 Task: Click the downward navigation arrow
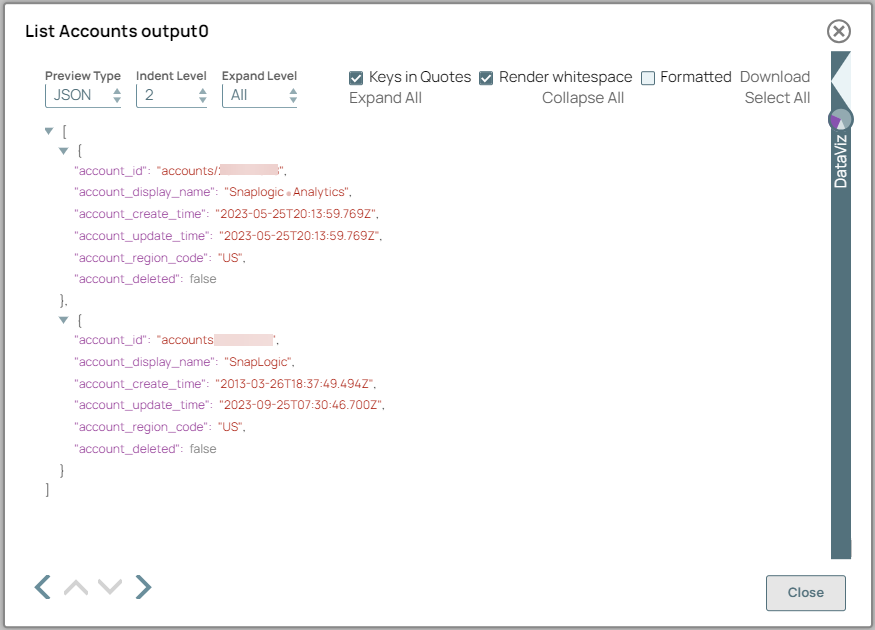click(110, 586)
